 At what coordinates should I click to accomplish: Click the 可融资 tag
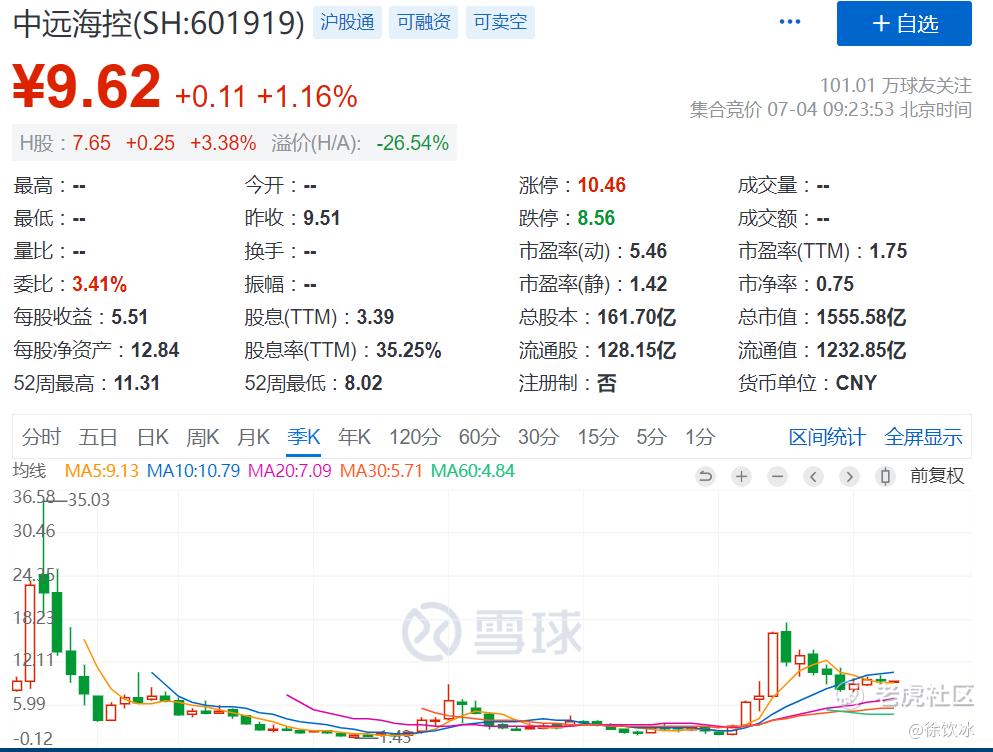(x=423, y=22)
